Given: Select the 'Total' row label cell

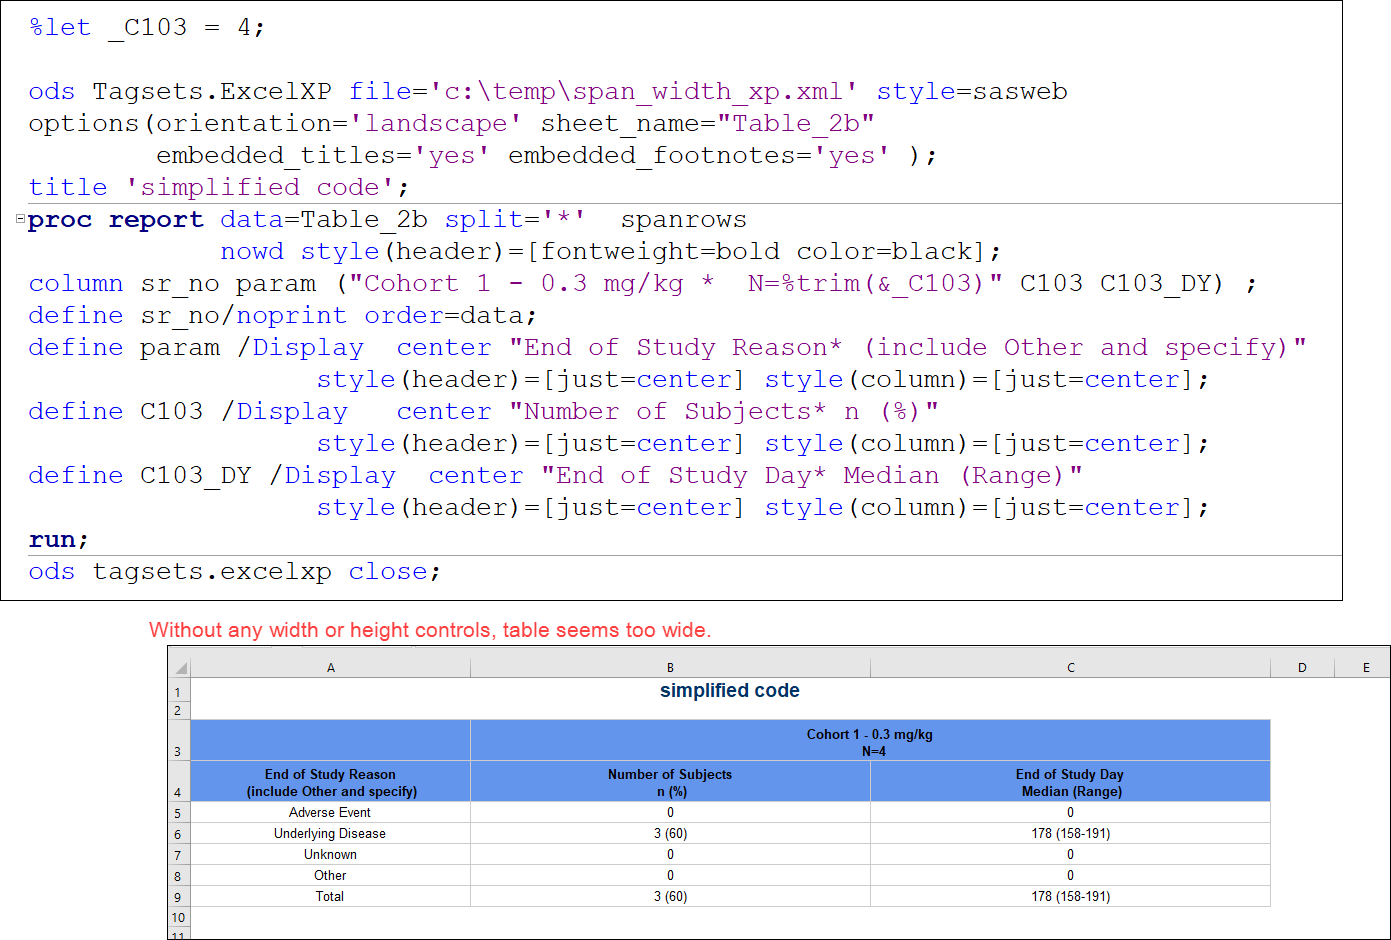Looking at the screenshot, I should [x=330, y=896].
